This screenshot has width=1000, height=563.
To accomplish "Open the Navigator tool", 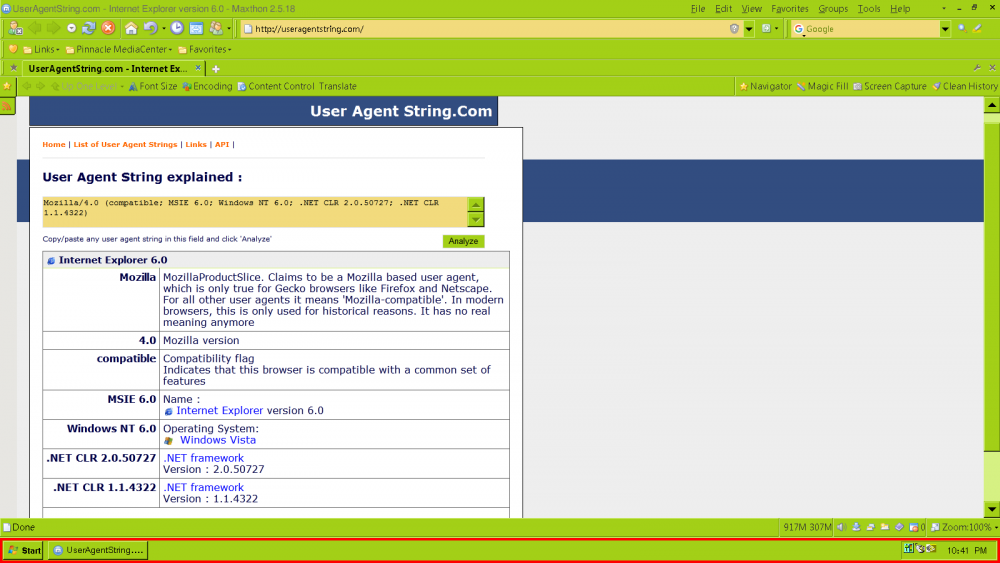I will pyautogui.click(x=765, y=86).
